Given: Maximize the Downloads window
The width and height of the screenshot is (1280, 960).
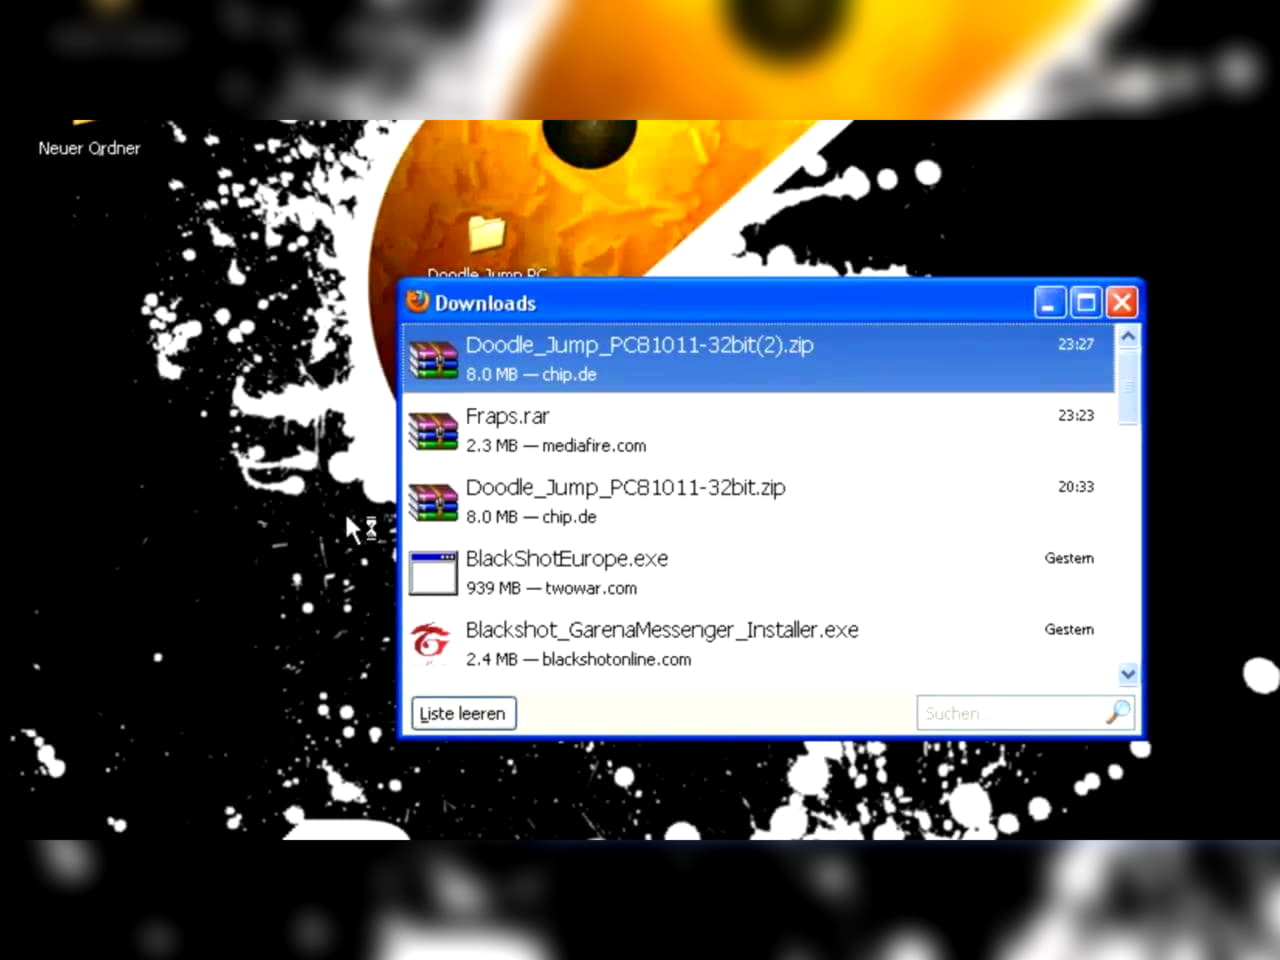Looking at the screenshot, I should point(1086,302).
